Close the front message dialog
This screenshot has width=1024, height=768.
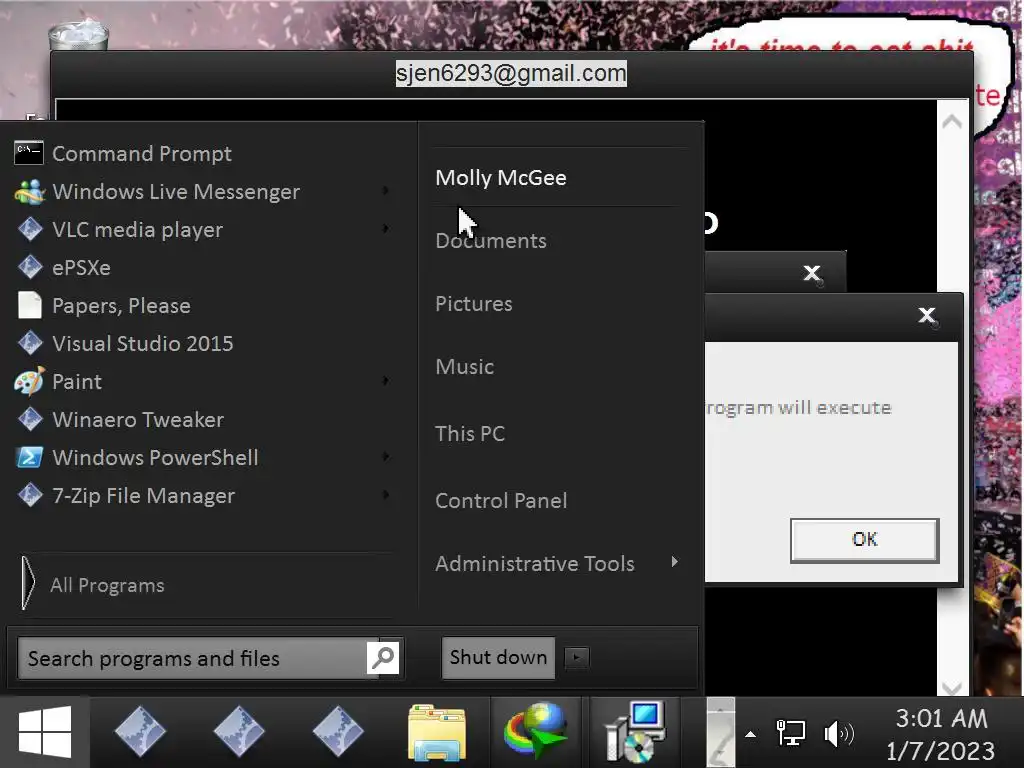coord(927,316)
